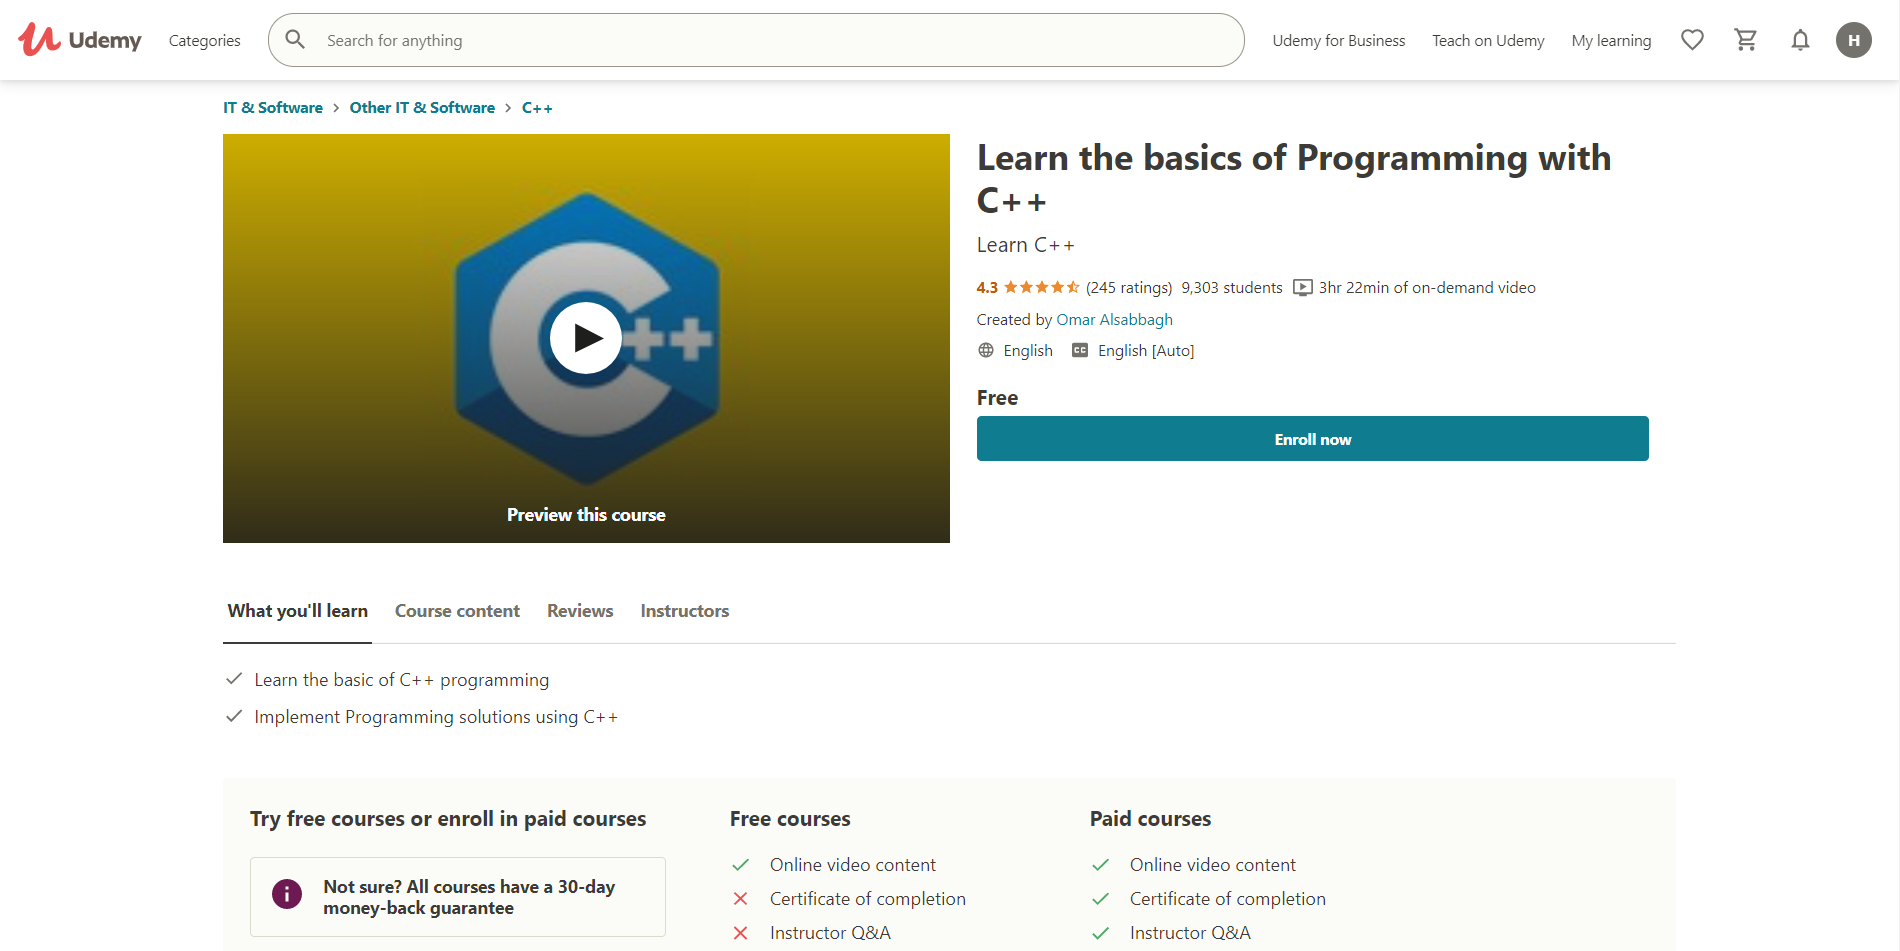Open the wishlist heart icon
The width and height of the screenshot is (1900, 951).
coord(1692,40)
